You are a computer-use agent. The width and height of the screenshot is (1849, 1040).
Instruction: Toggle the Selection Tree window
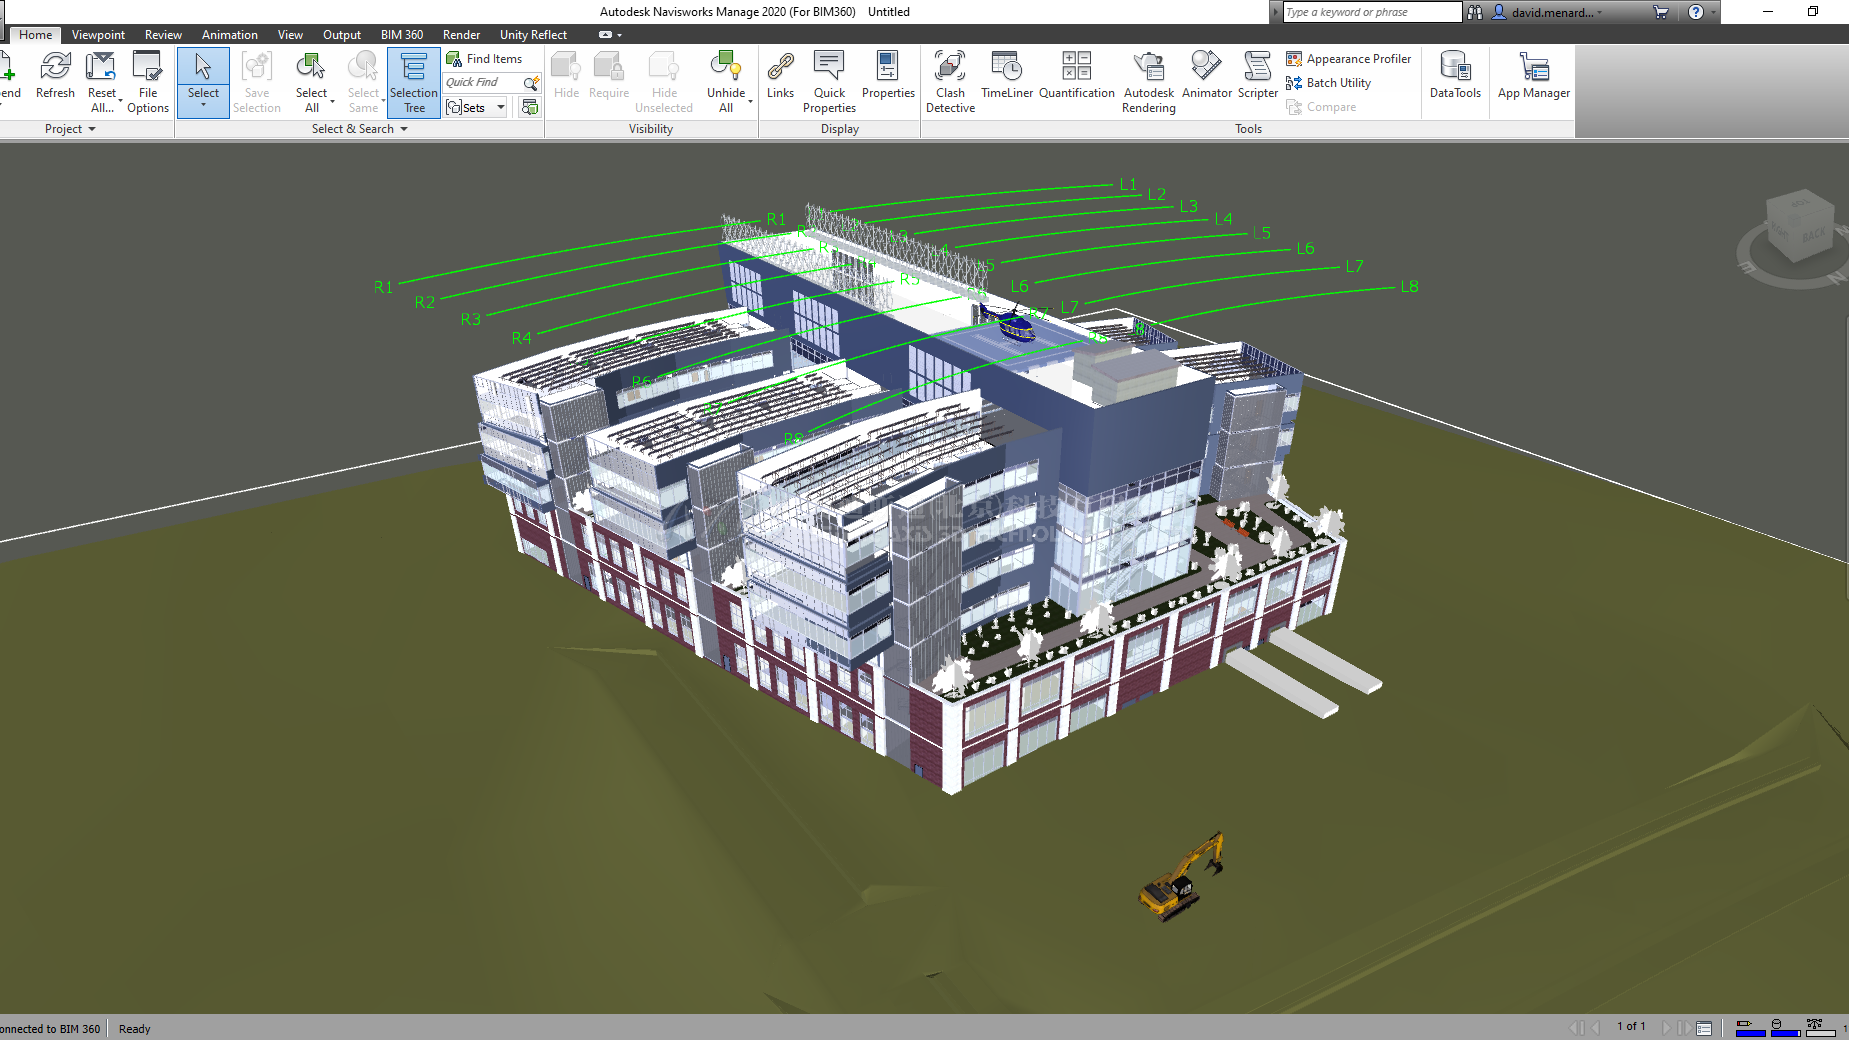413,81
